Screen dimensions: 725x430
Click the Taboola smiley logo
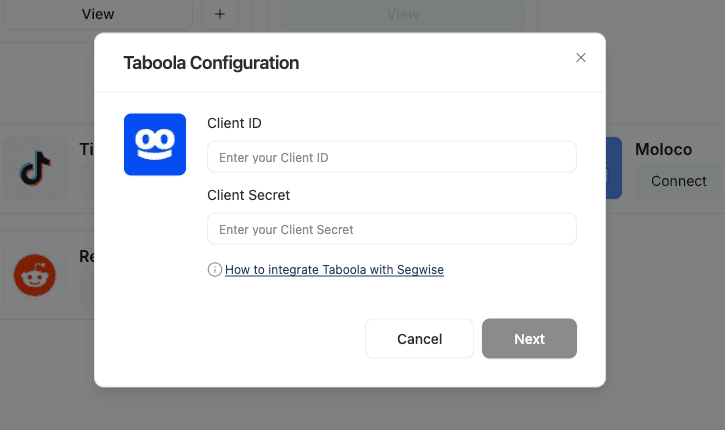[155, 144]
